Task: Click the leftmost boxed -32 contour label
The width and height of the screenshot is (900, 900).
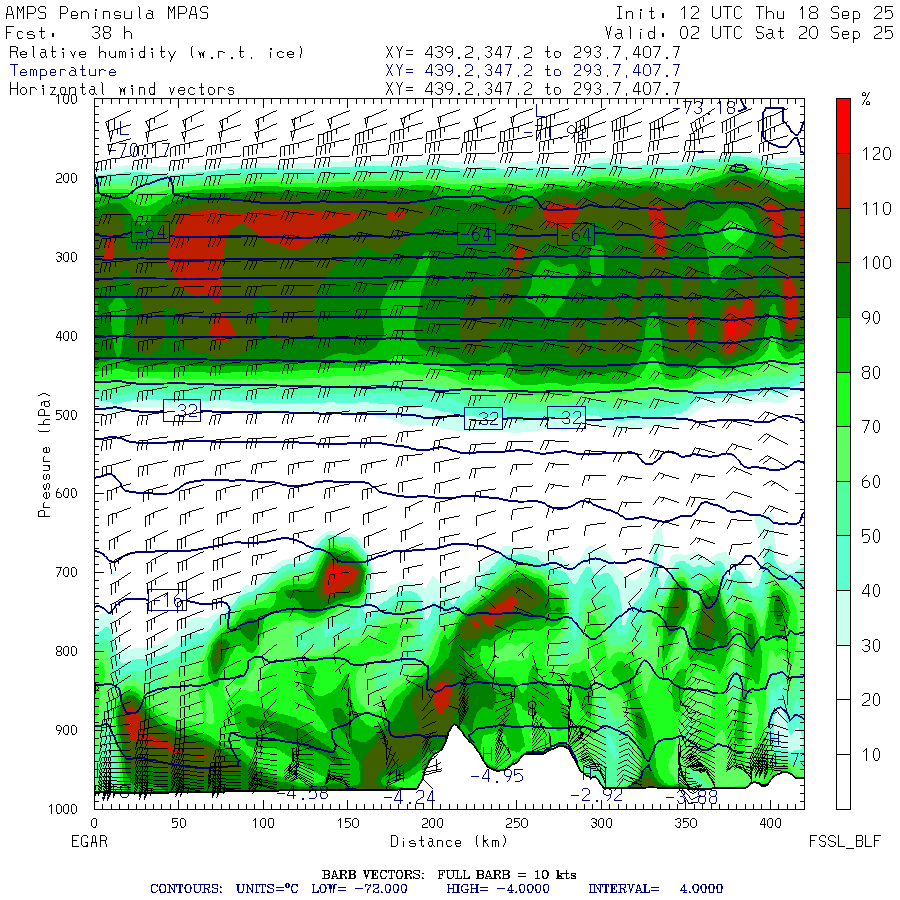Action: 182,410
